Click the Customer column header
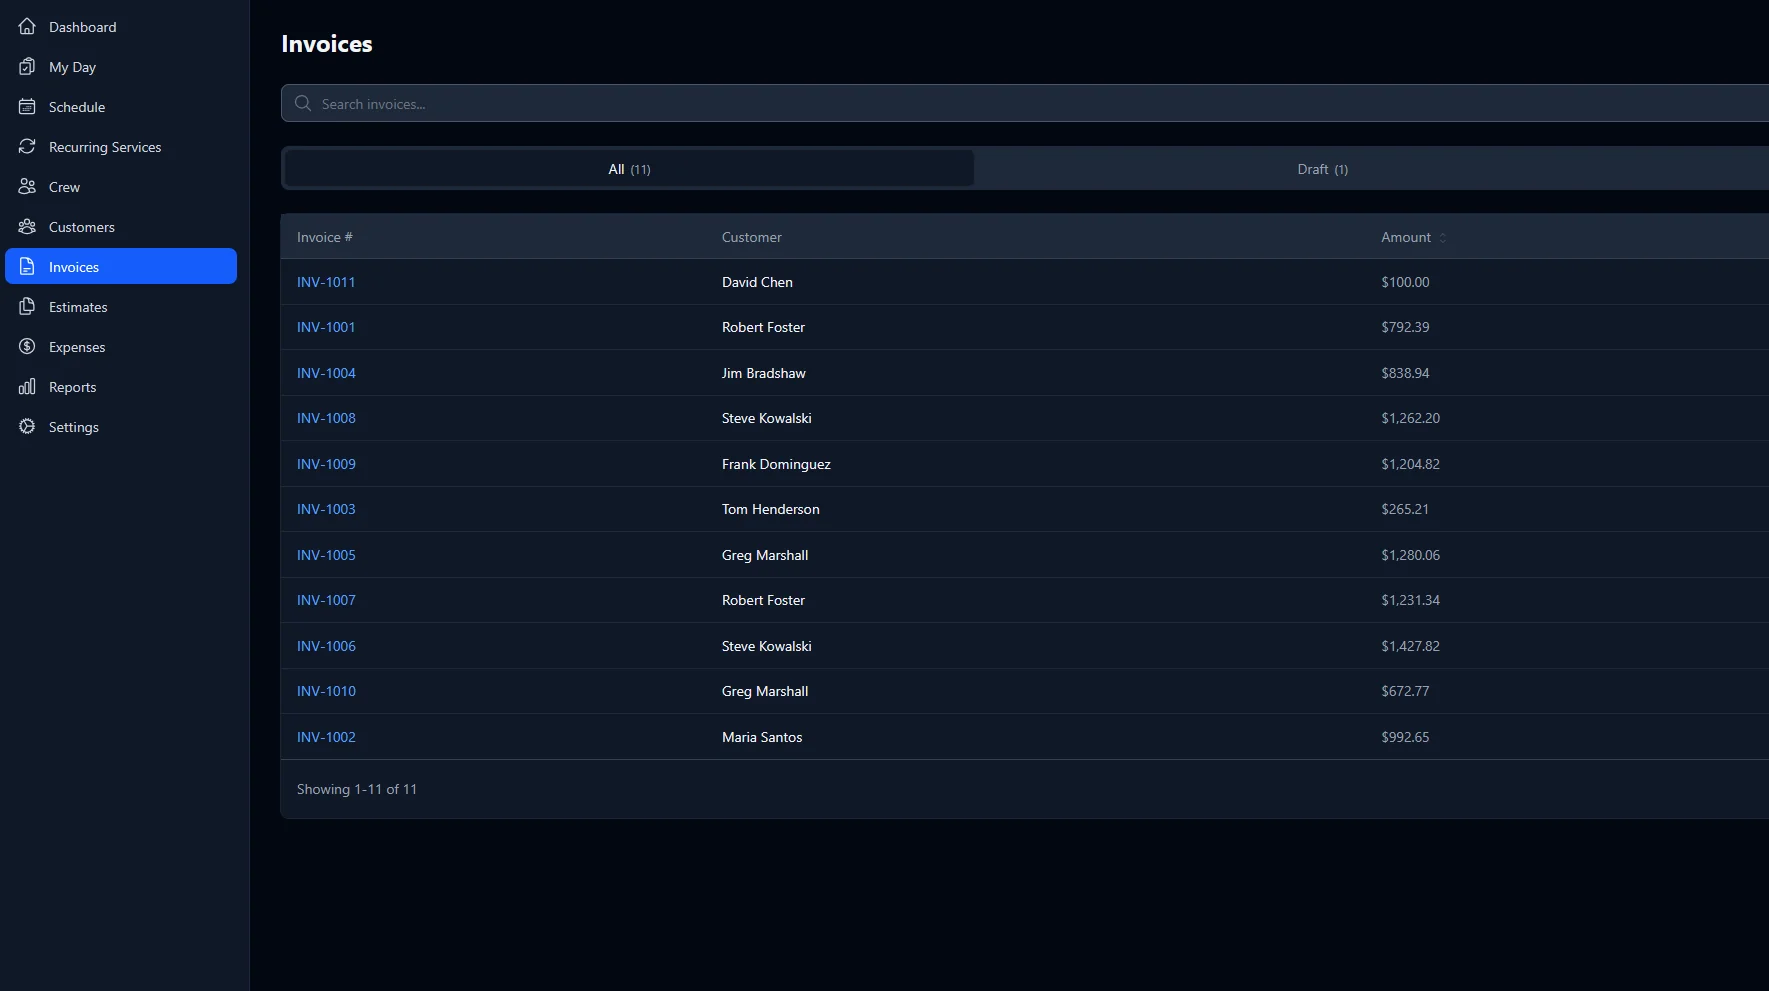1769x991 pixels. [x=752, y=237]
